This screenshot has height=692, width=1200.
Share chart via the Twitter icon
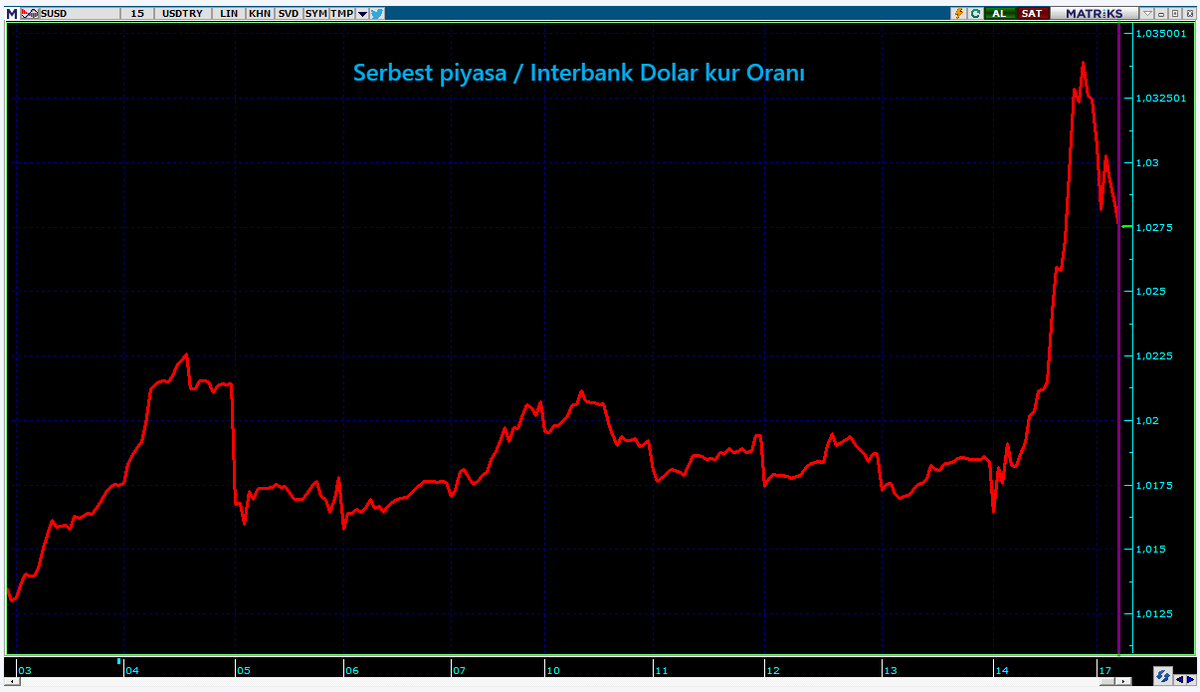point(377,14)
